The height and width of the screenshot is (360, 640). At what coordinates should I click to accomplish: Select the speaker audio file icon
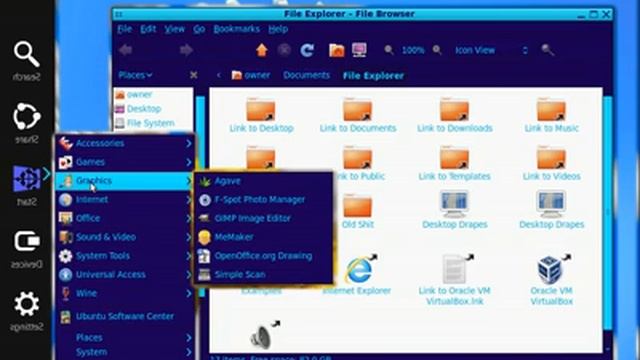point(264,335)
